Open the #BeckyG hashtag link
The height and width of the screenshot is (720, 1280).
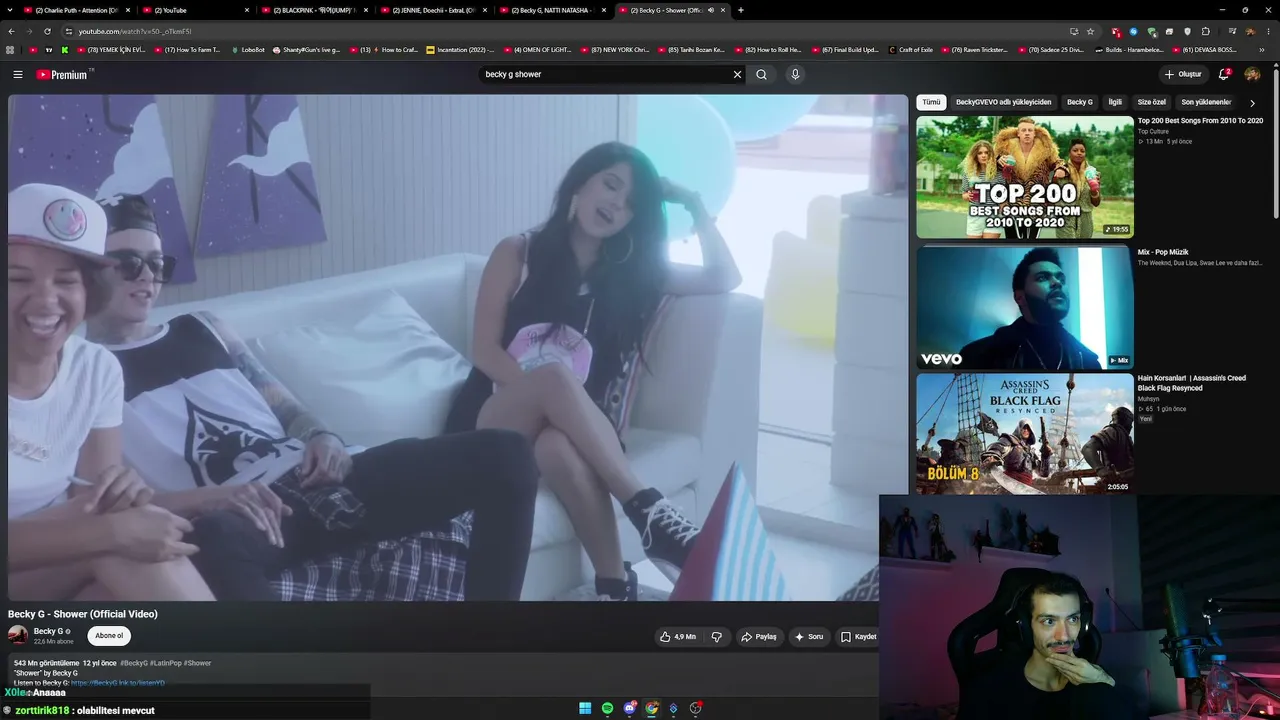point(134,663)
